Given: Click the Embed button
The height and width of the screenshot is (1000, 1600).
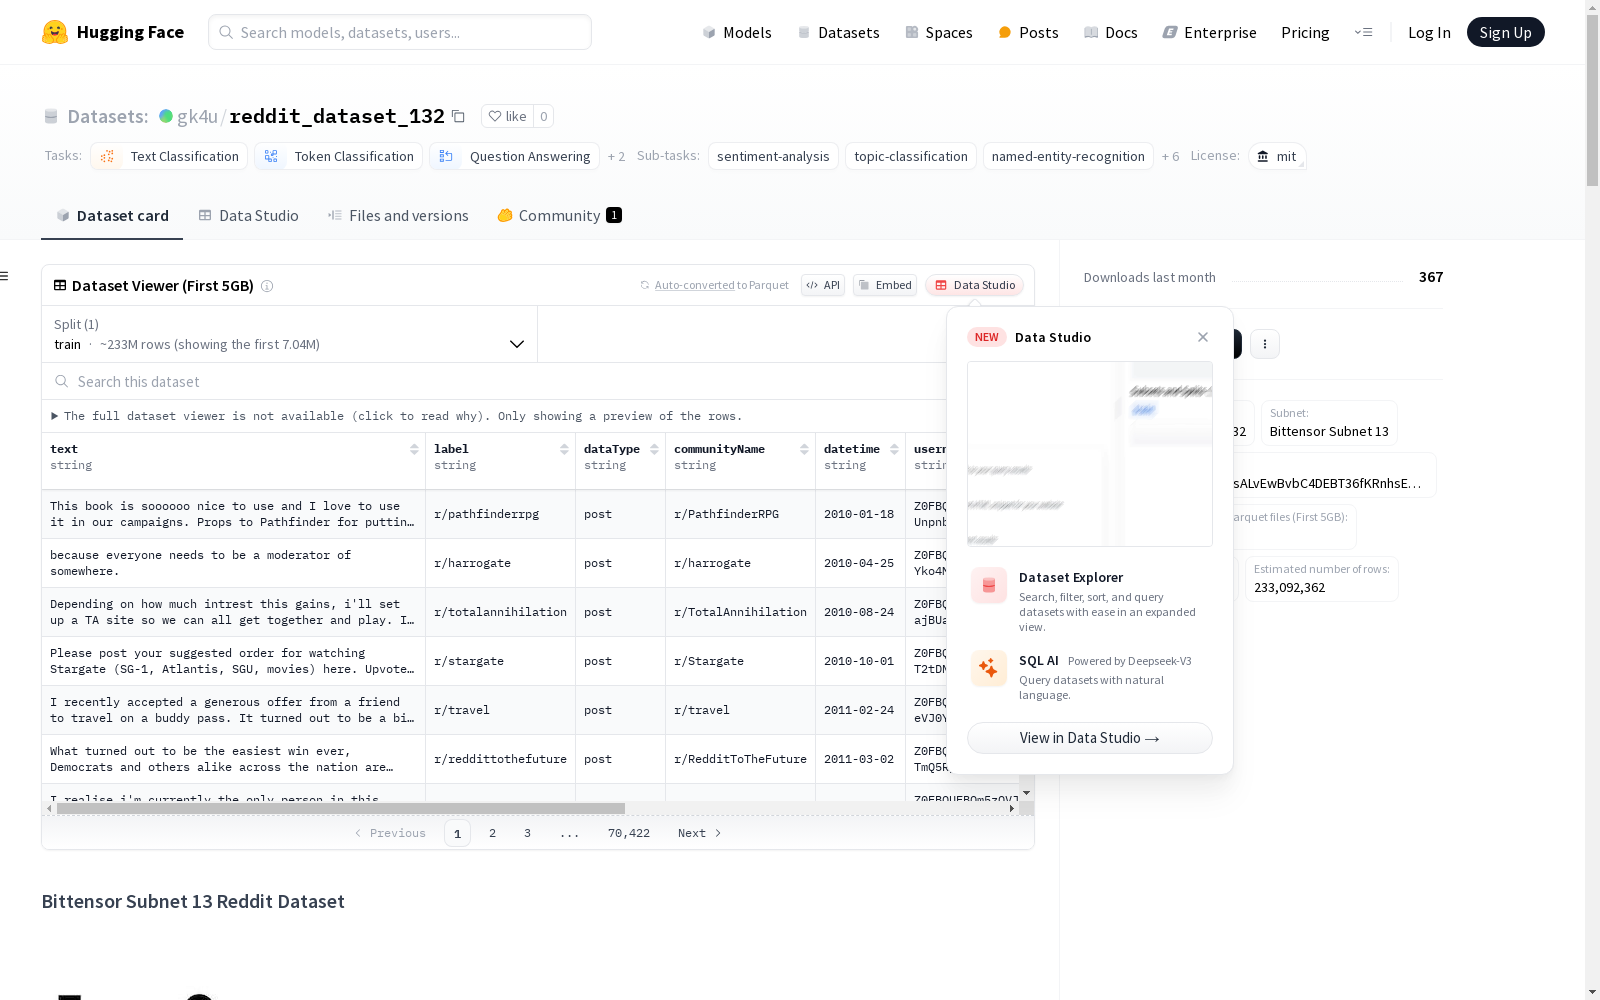Looking at the screenshot, I should pyautogui.click(x=885, y=285).
